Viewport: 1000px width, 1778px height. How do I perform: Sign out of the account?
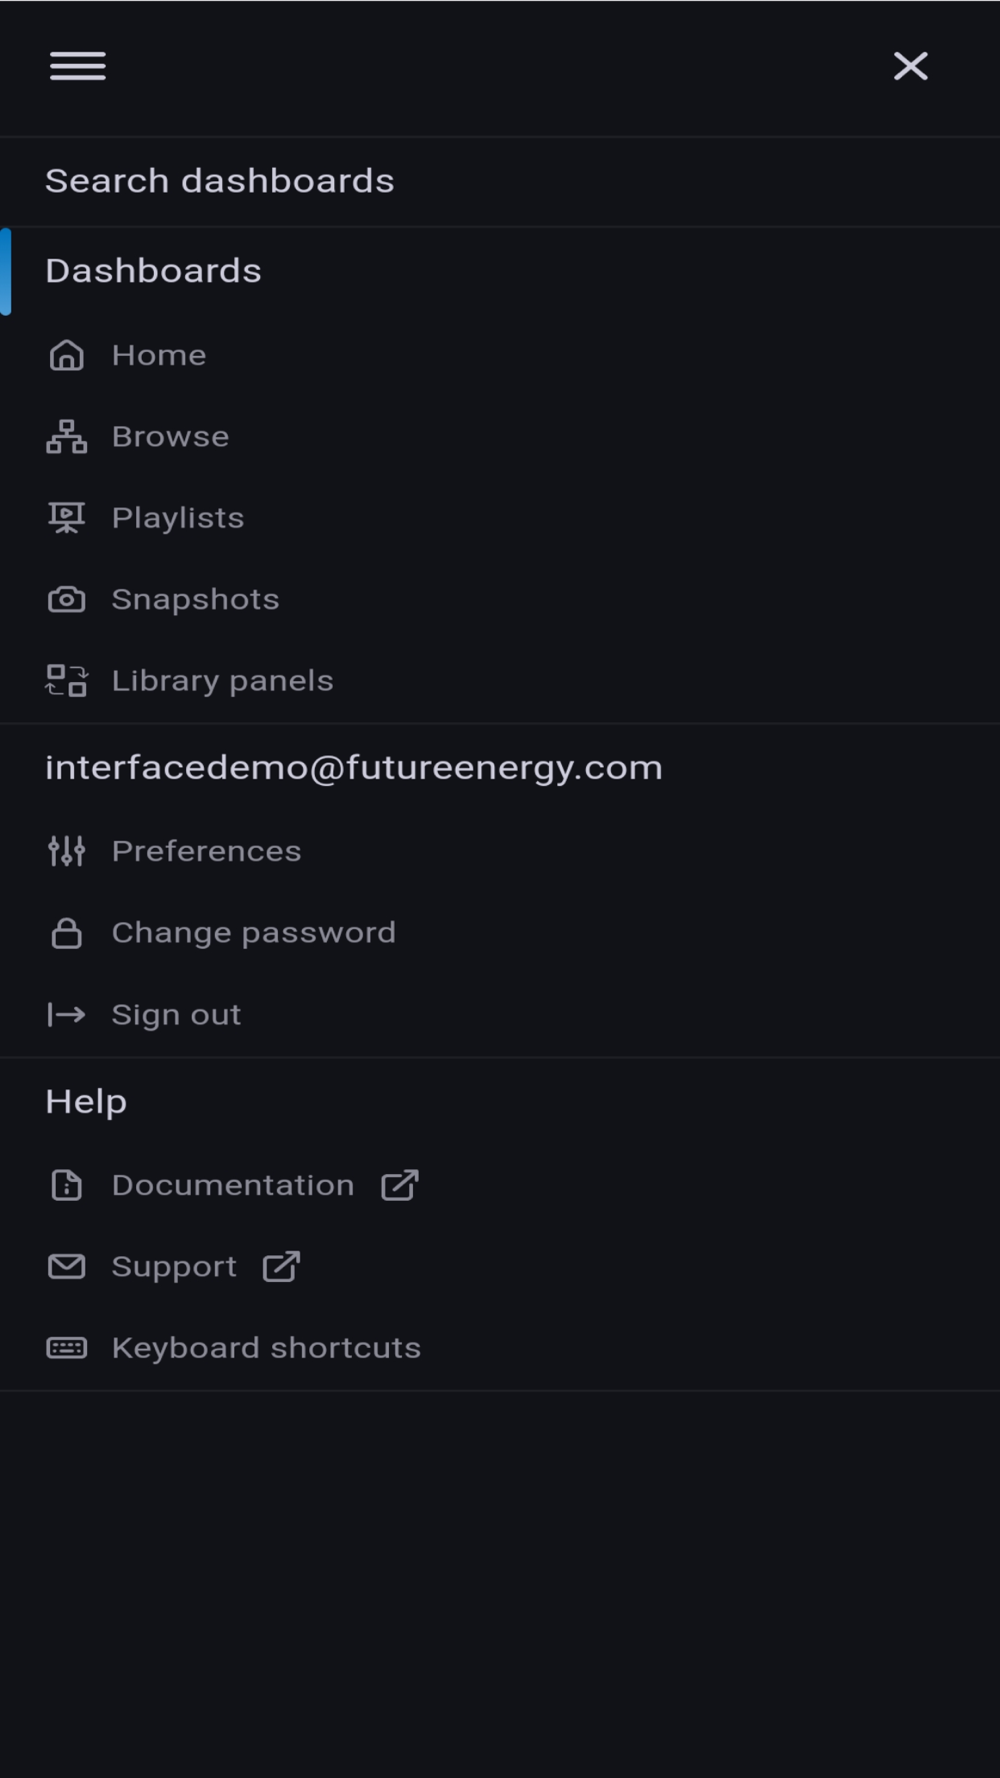(x=176, y=1015)
